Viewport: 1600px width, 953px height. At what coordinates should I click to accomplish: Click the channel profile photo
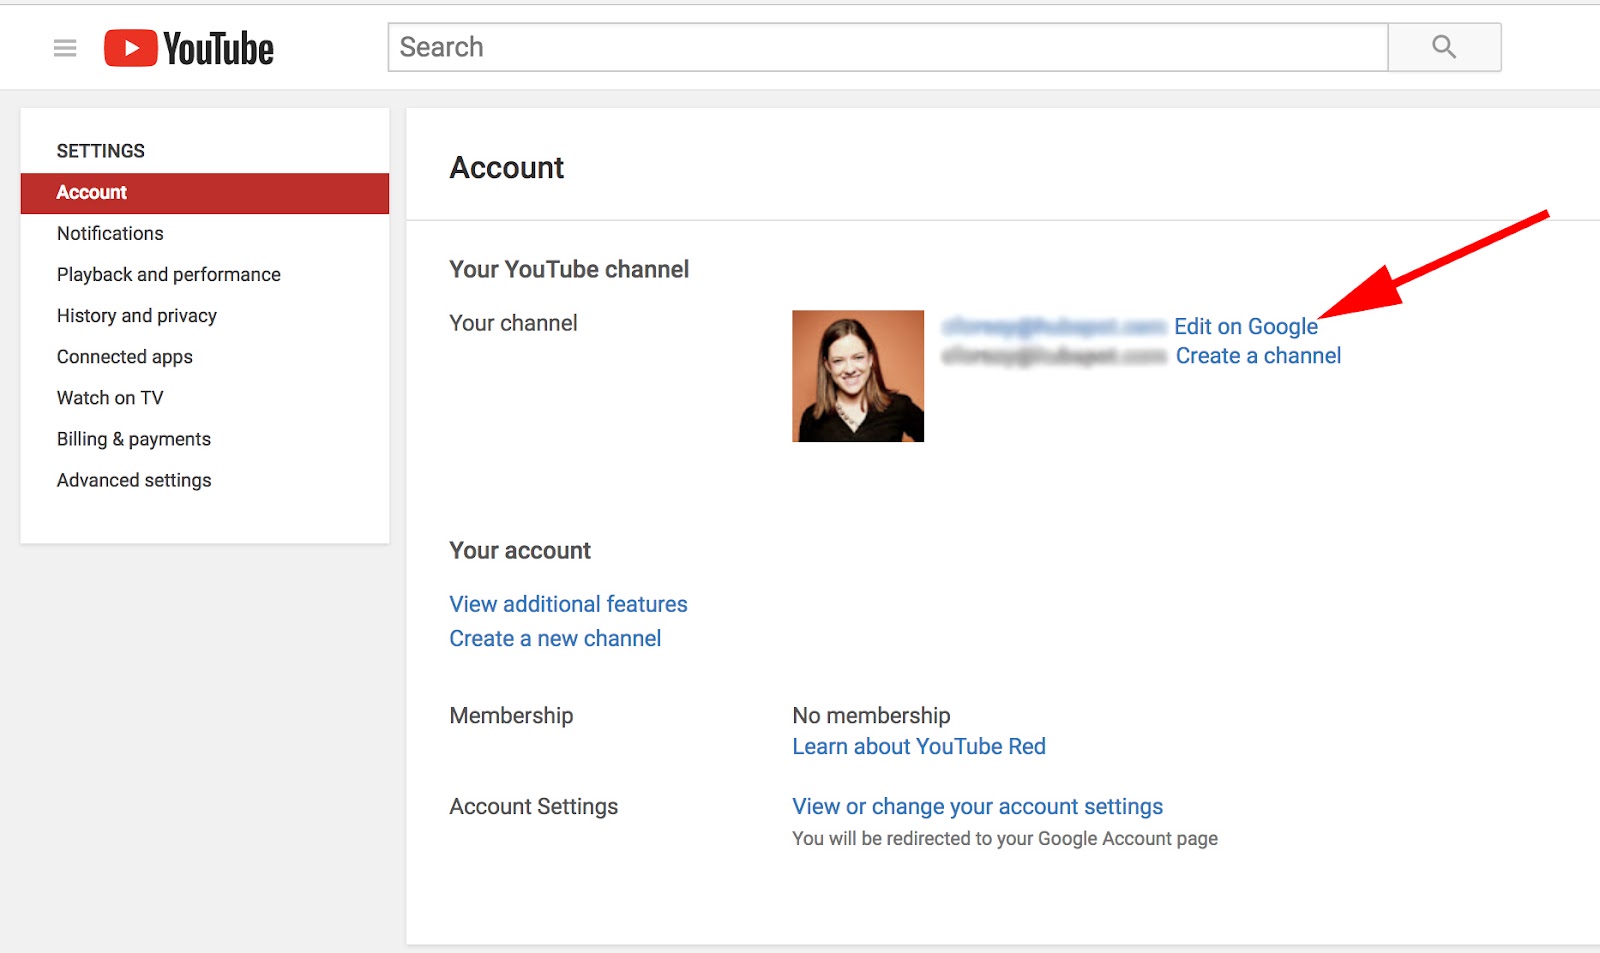pyautogui.click(x=858, y=376)
